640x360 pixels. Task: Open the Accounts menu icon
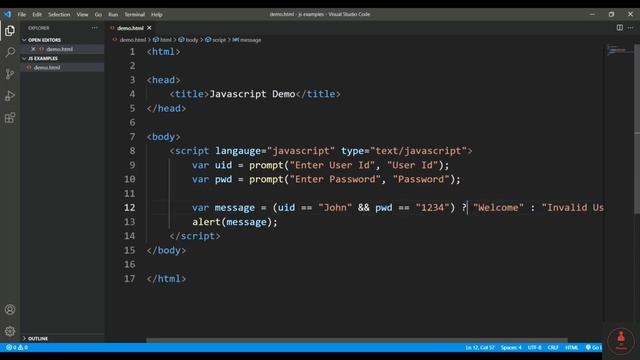[10, 309]
